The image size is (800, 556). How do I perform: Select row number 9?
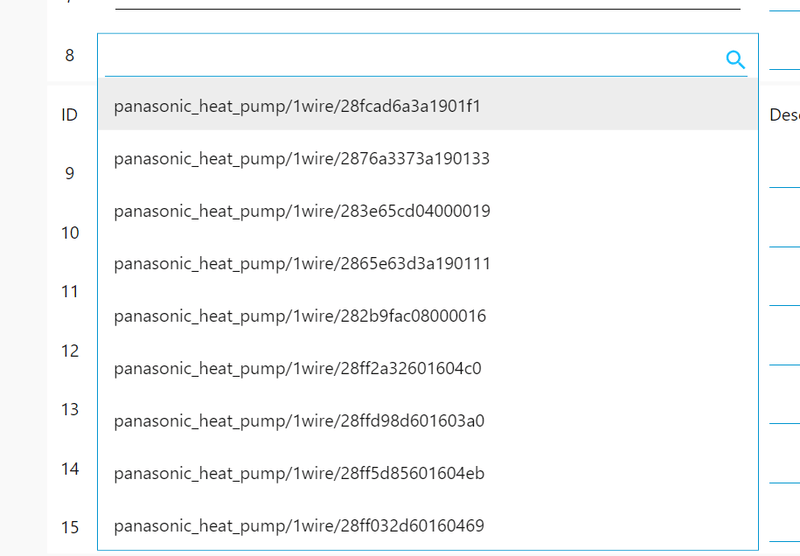[x=69, y=174]
